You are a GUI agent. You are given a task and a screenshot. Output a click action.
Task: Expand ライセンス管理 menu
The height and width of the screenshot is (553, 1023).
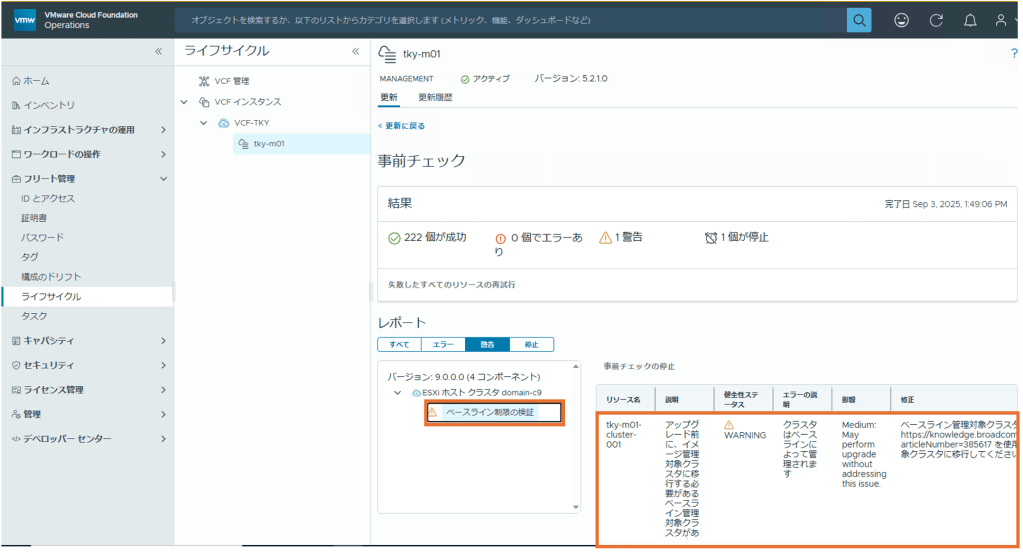tap(163, 389)
